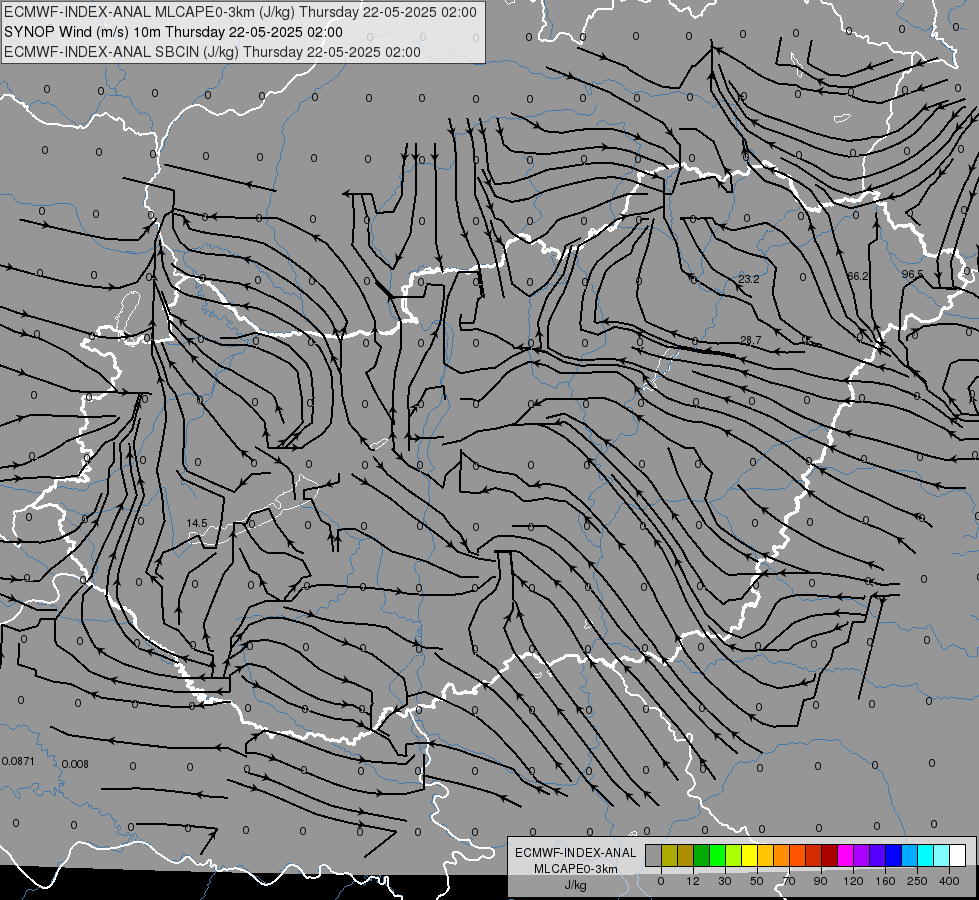Viewport: 979px width, 900px height.
Task: Click the legend tick label 30
Action: click(725, 881)
